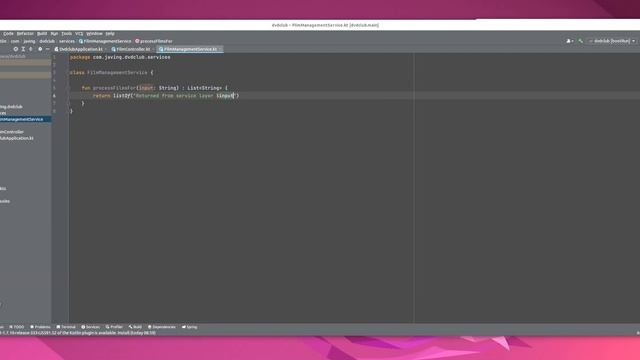Select FilmManagementService in the project tree
640x360 pixels.
click(25, 119)
